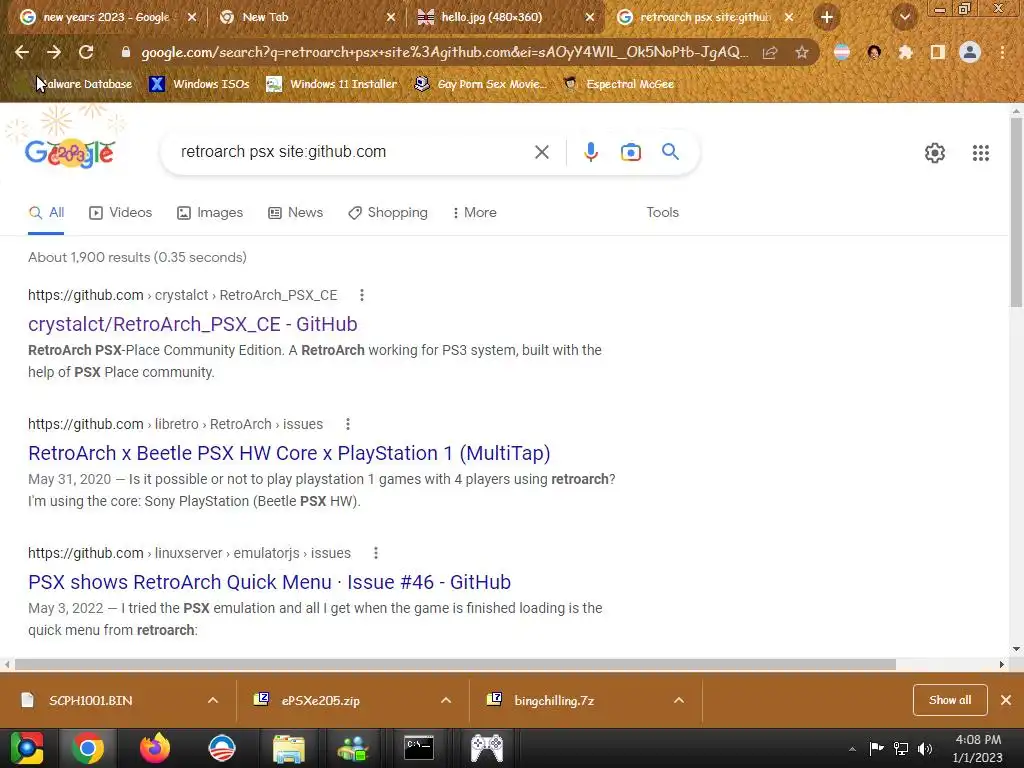
Task: Open the Chrome profile avatar menu
Action: pyautogui.click(x=970, y=52)
